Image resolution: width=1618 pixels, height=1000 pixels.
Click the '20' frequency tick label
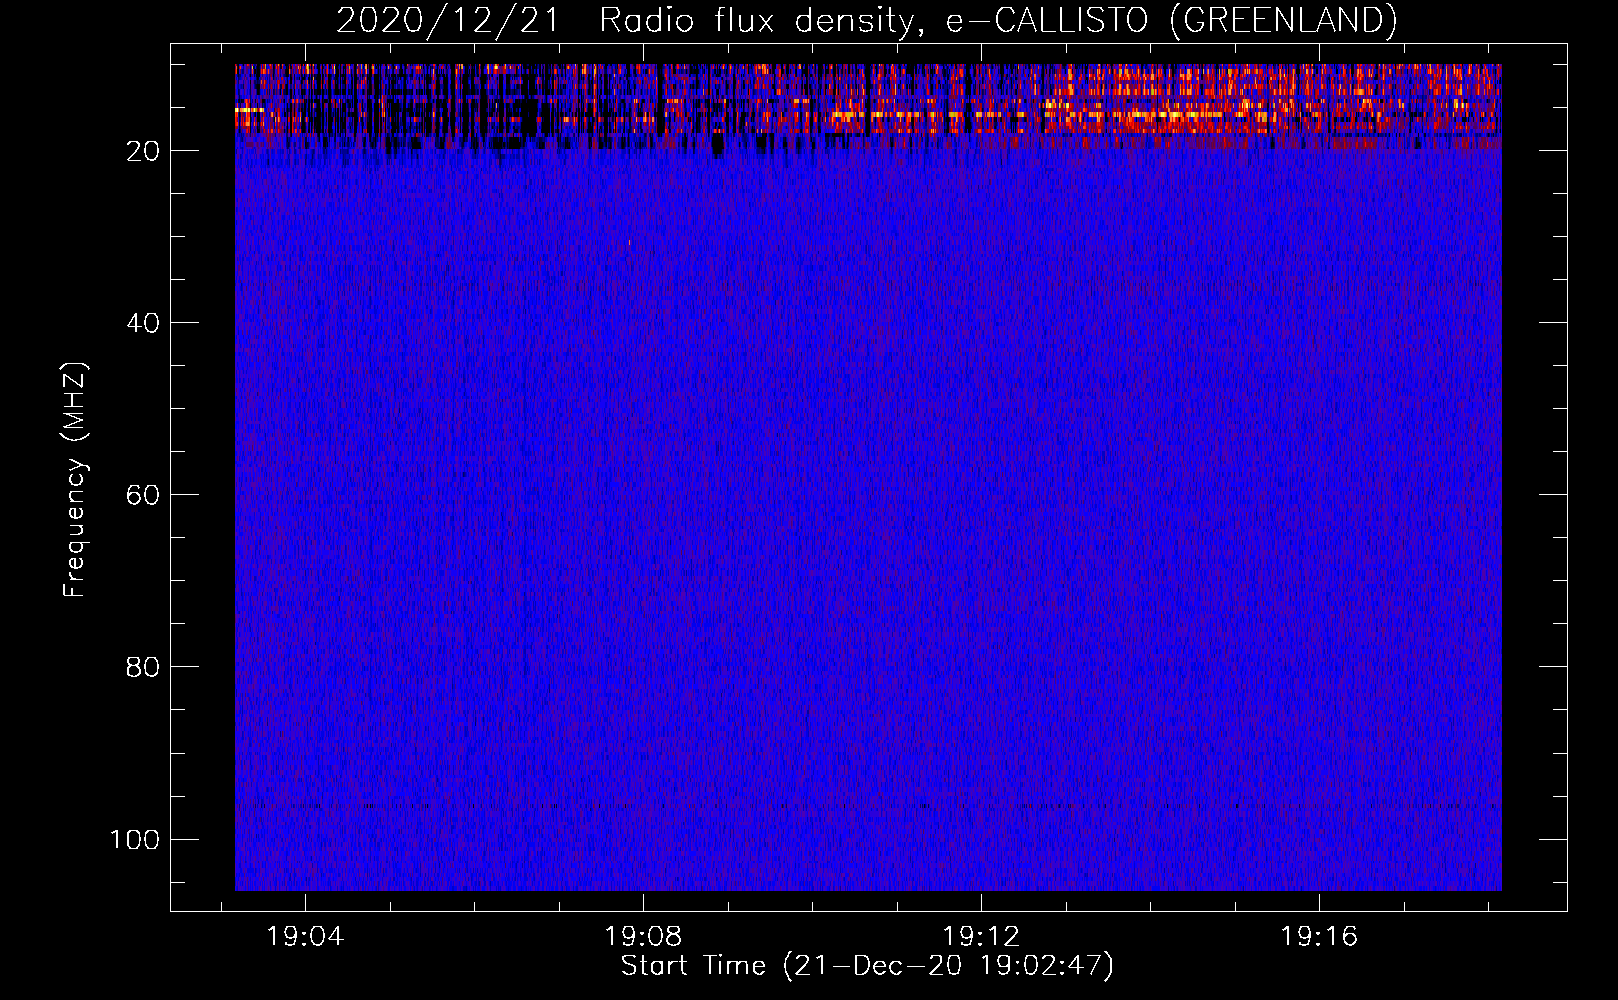click(x=143, y=151)
